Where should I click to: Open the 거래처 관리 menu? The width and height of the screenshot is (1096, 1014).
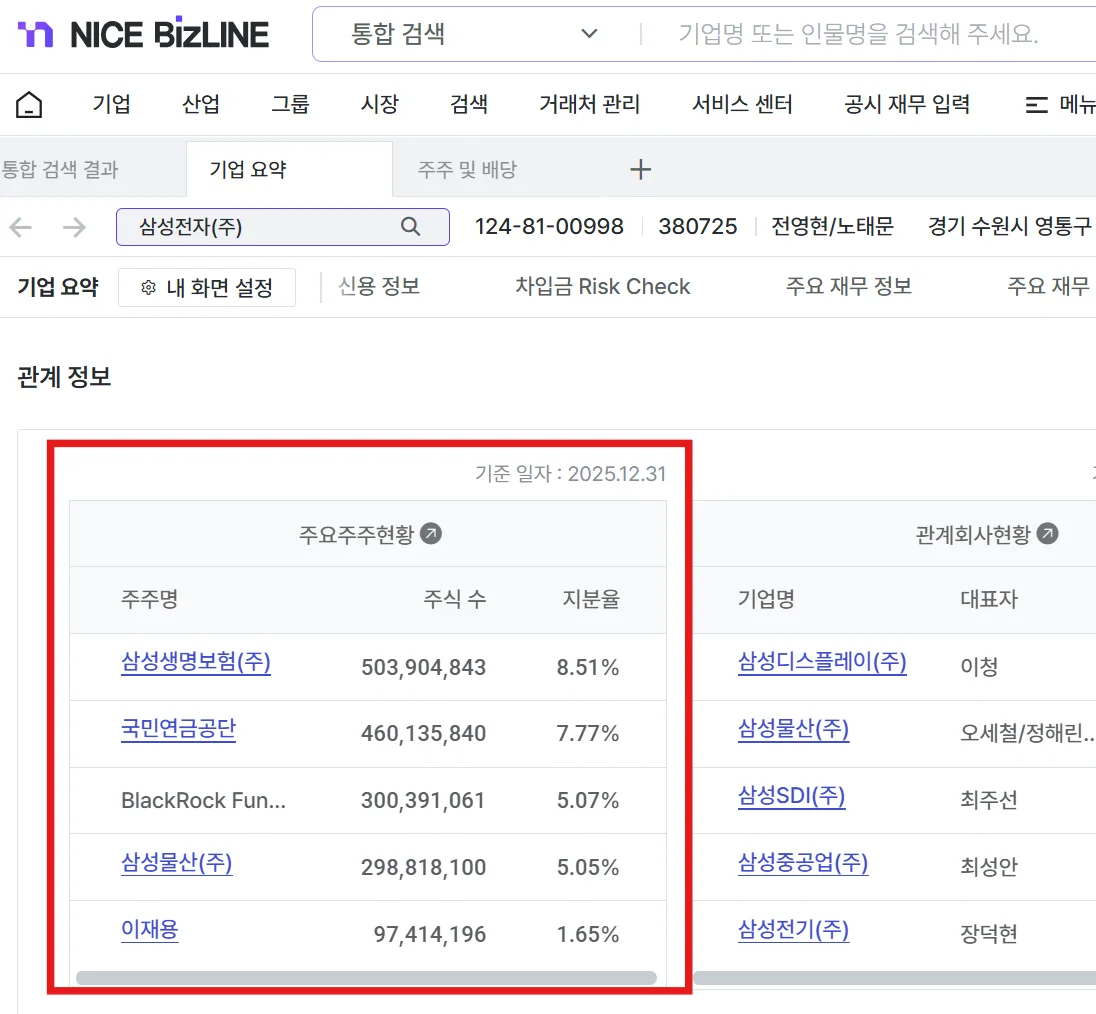coord(589,104)
